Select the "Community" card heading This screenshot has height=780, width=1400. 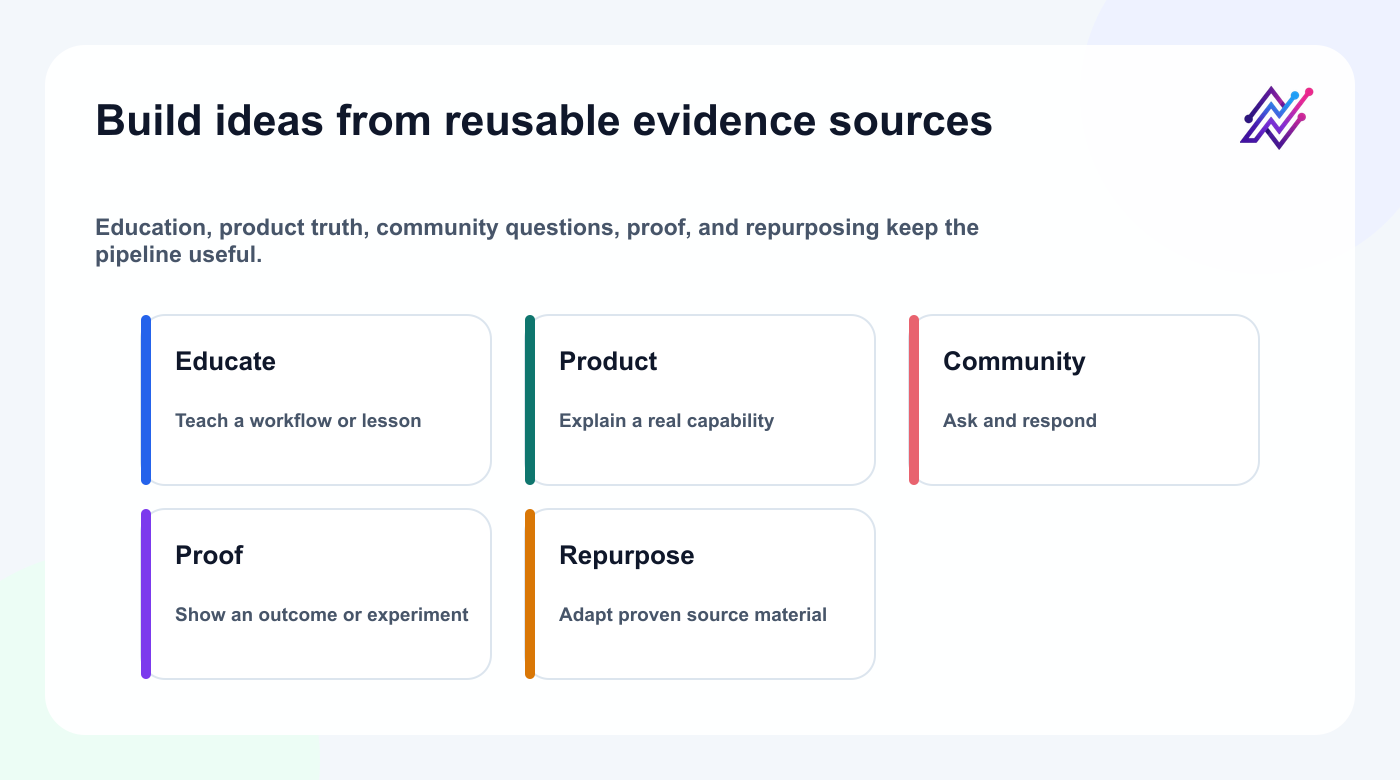click(x=1014, y=361)
